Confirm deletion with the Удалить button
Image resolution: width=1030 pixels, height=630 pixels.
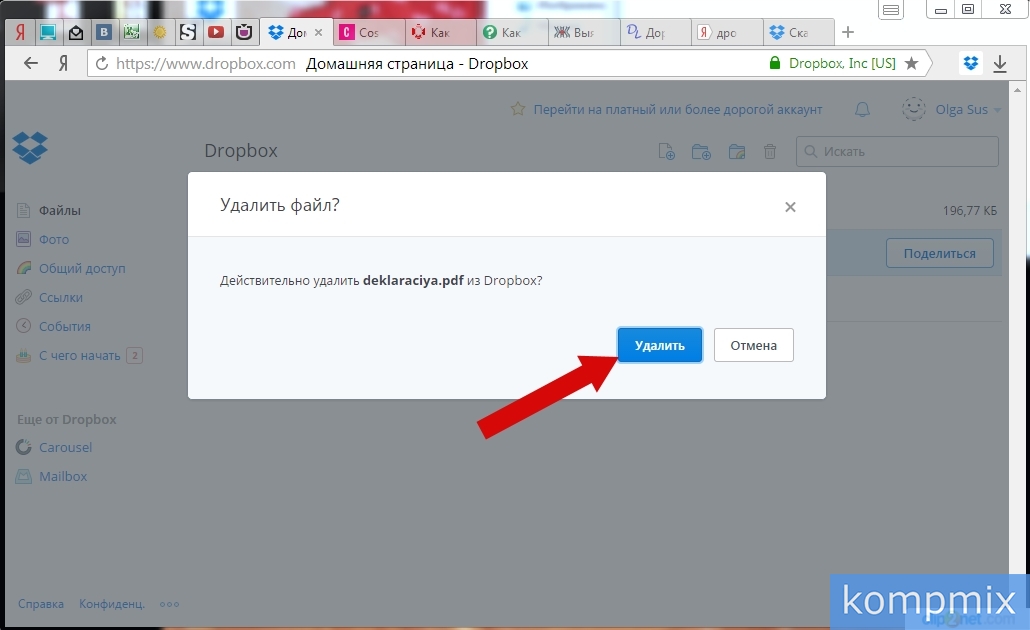(660, 345)
